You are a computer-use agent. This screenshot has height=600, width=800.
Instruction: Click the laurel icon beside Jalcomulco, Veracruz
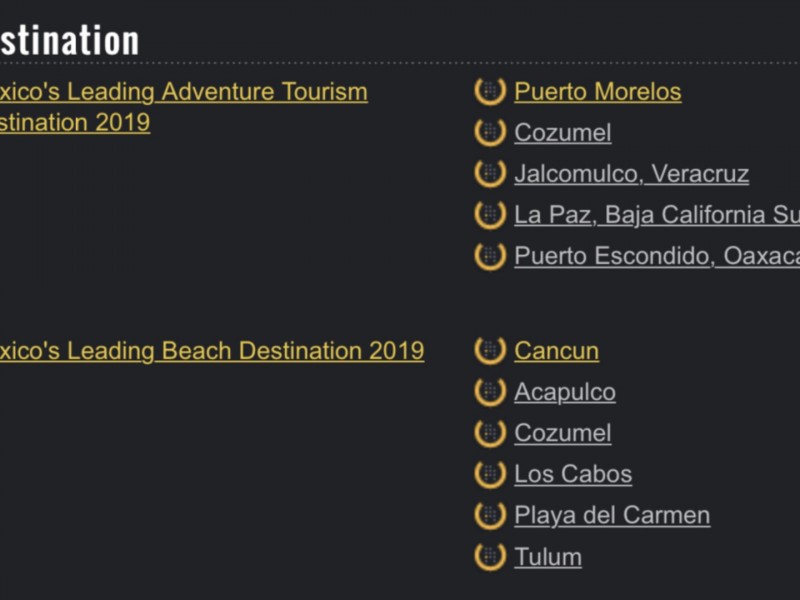pos(490,173)
